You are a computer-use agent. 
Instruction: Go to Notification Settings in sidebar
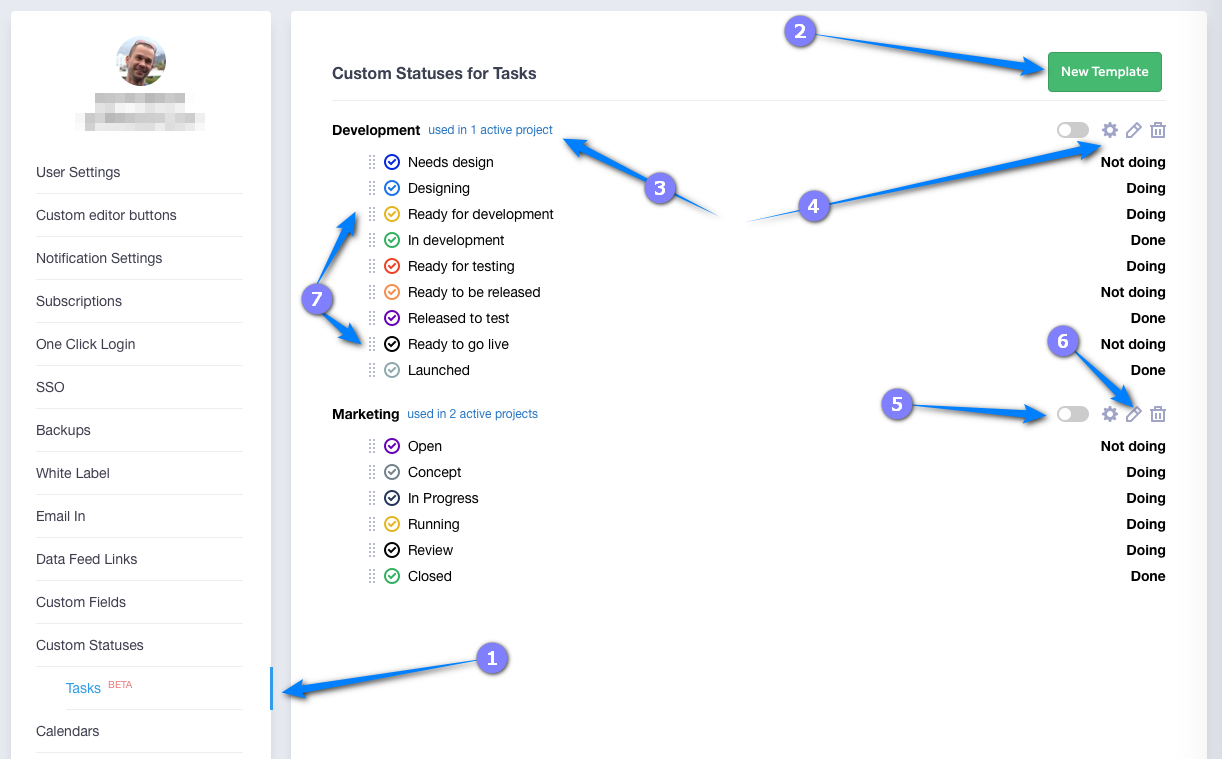[x=99, y=258]
